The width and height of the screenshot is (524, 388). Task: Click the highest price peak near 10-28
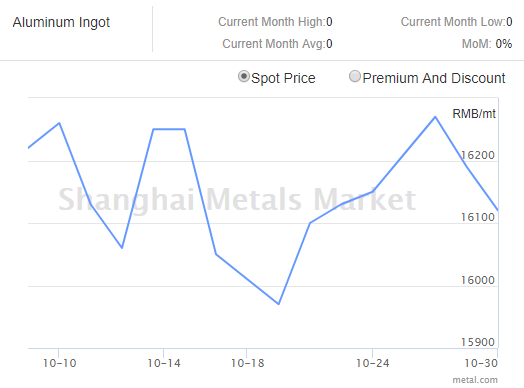[x=435, y=117]
